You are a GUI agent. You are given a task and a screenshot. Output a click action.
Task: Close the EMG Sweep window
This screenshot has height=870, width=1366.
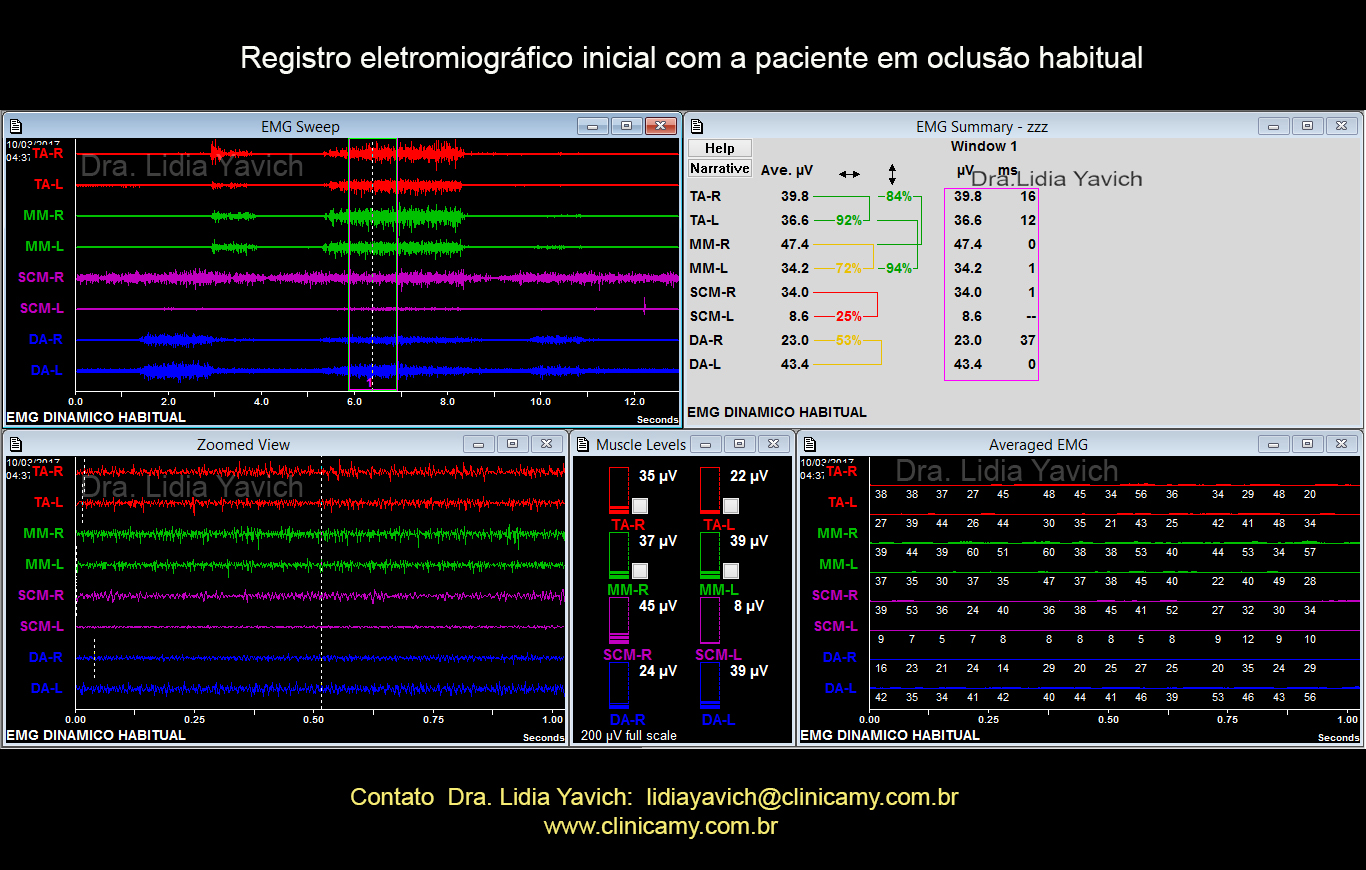click(660, 126)
